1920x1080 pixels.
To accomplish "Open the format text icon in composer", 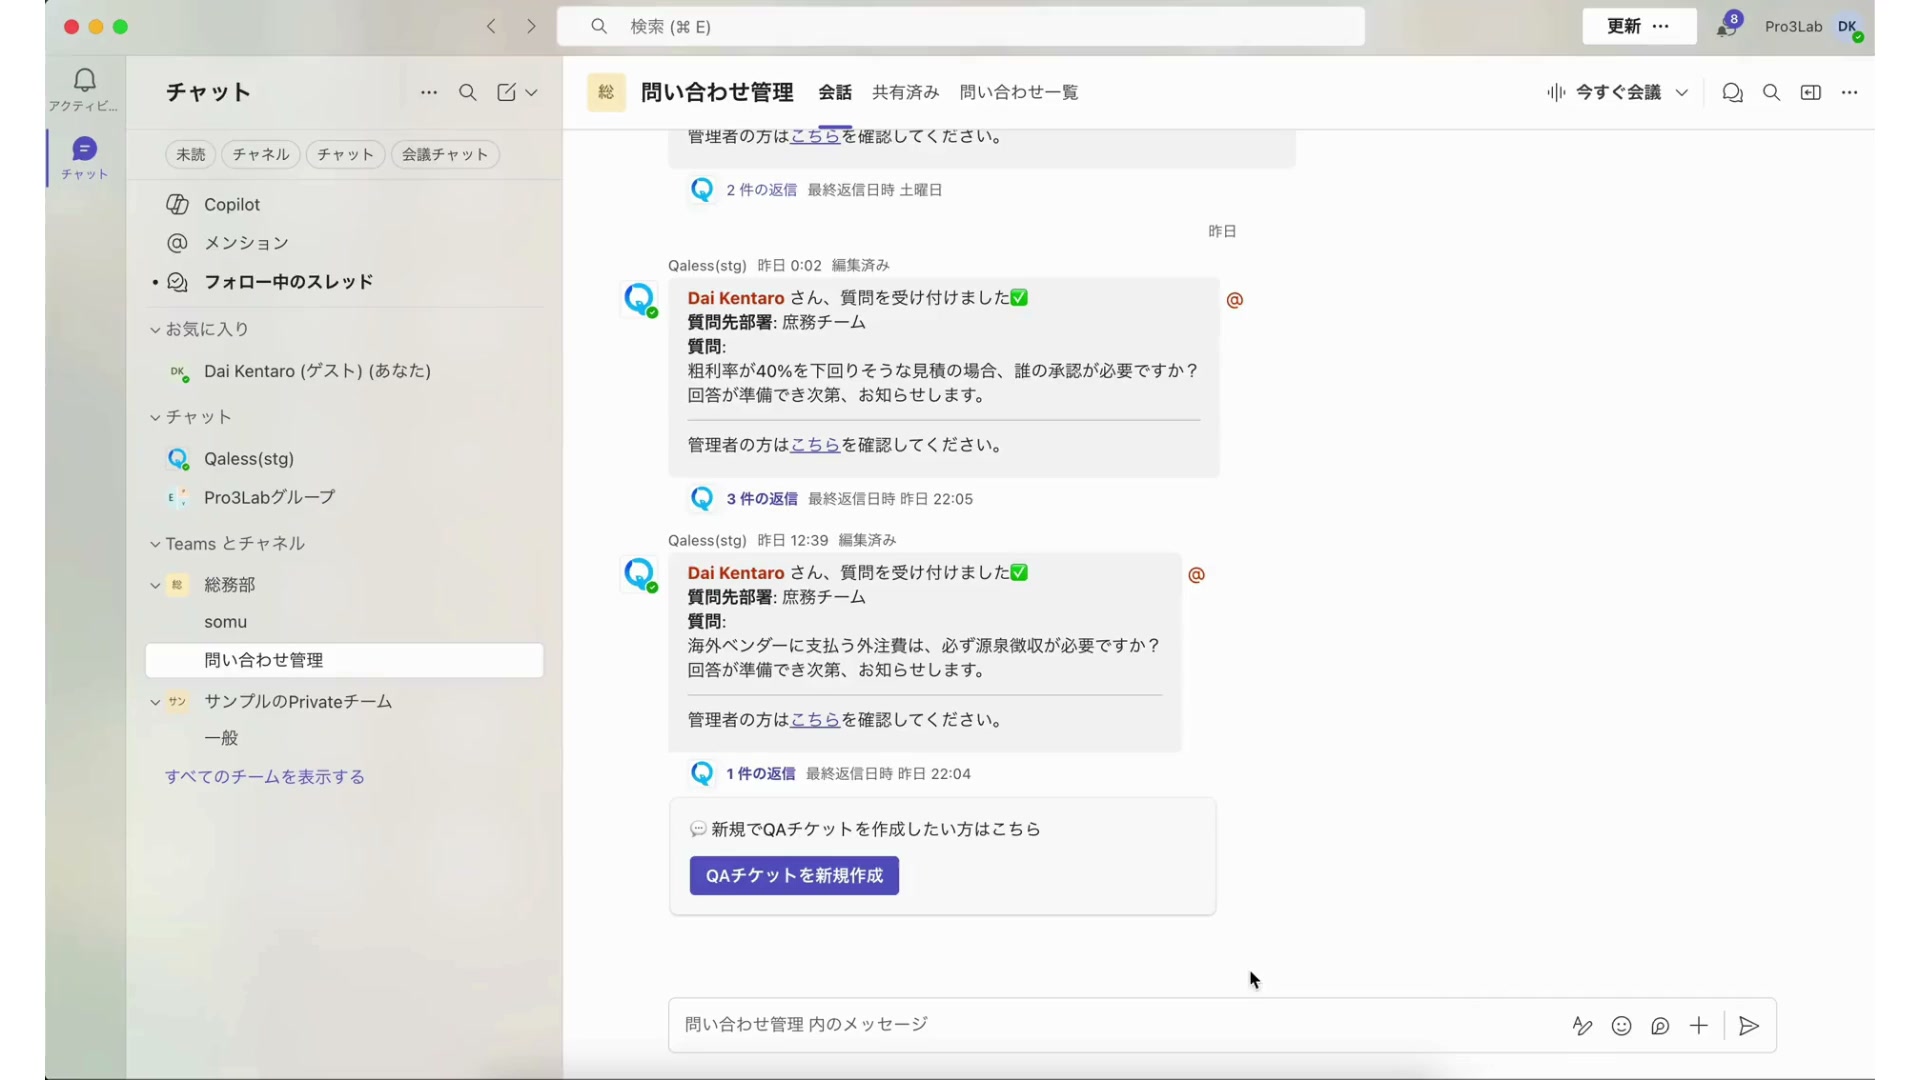I will pos(1582,1026).
